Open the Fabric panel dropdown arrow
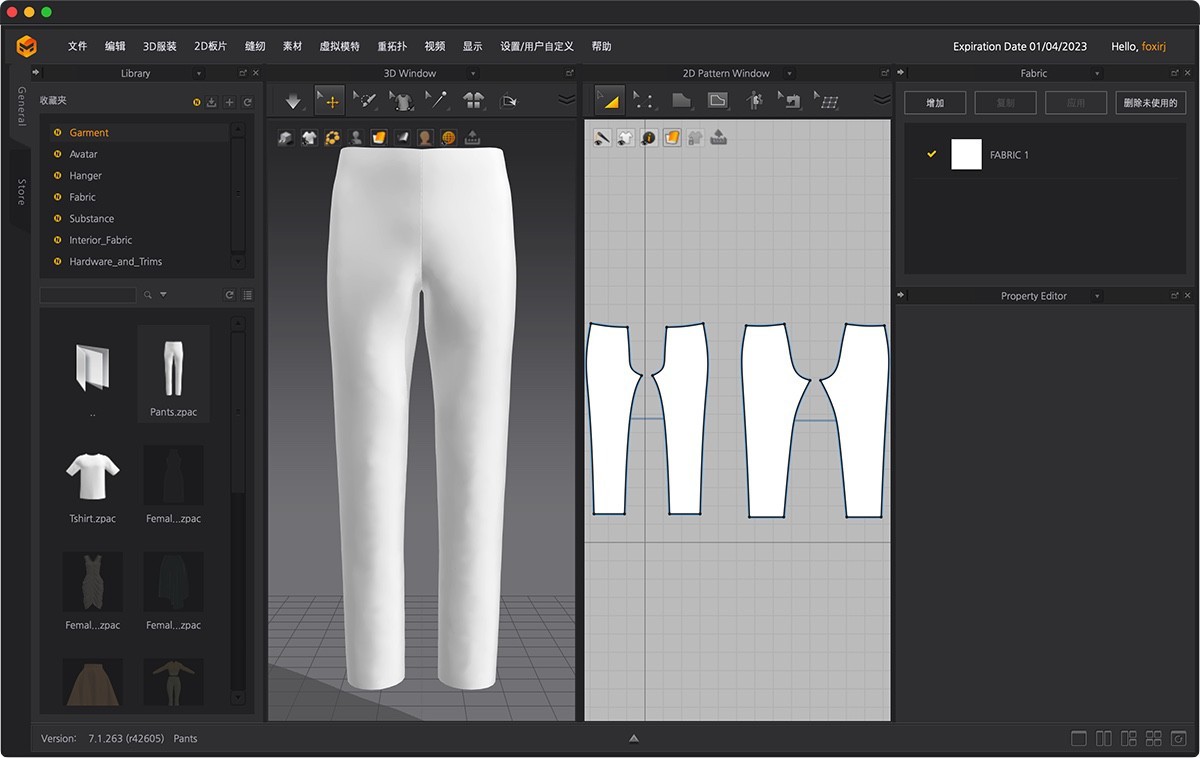The height and width of the screenshot is (758, 1200). [x=1097, y=73]
